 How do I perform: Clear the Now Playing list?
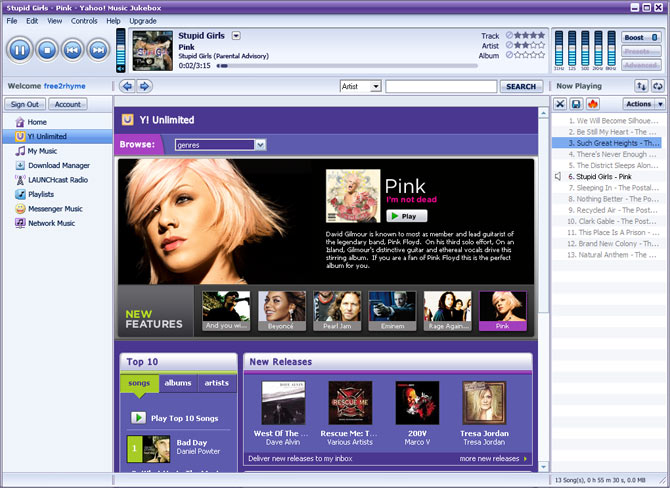(561, 104)
